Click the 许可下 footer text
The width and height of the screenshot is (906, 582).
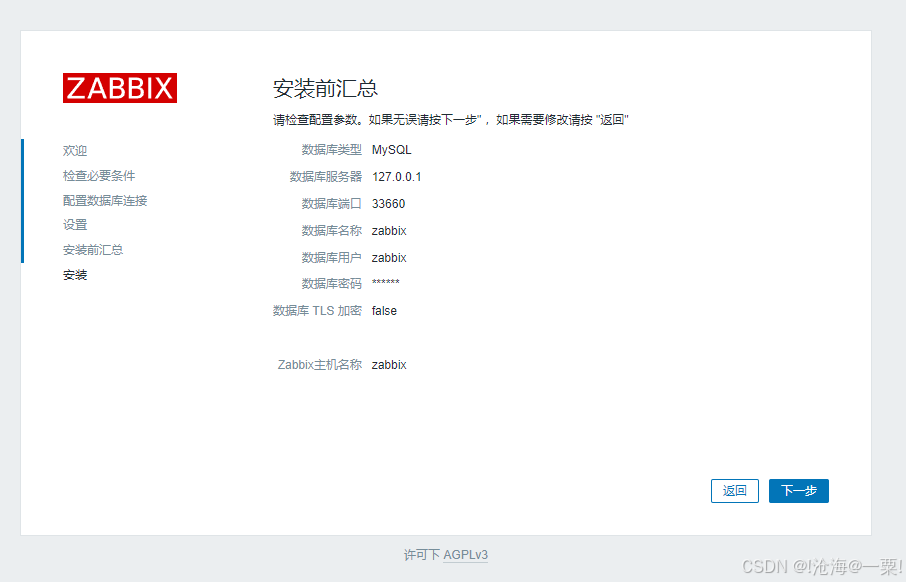pyautogui.click(x=421, y=555)
